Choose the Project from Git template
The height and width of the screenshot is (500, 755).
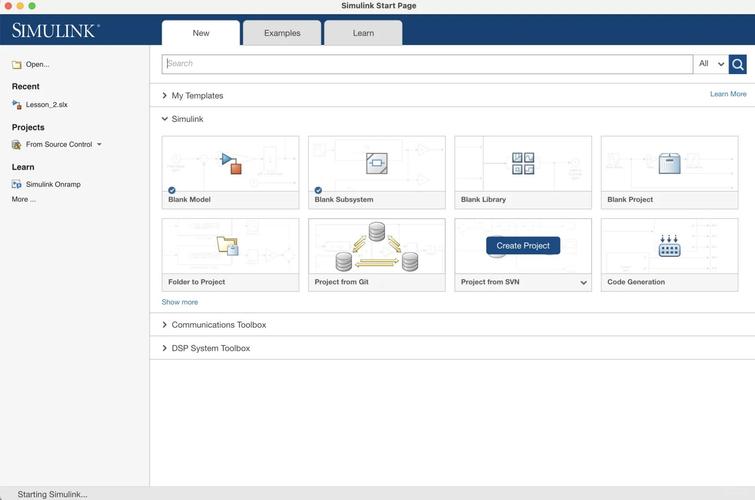[x=376, y=246]
